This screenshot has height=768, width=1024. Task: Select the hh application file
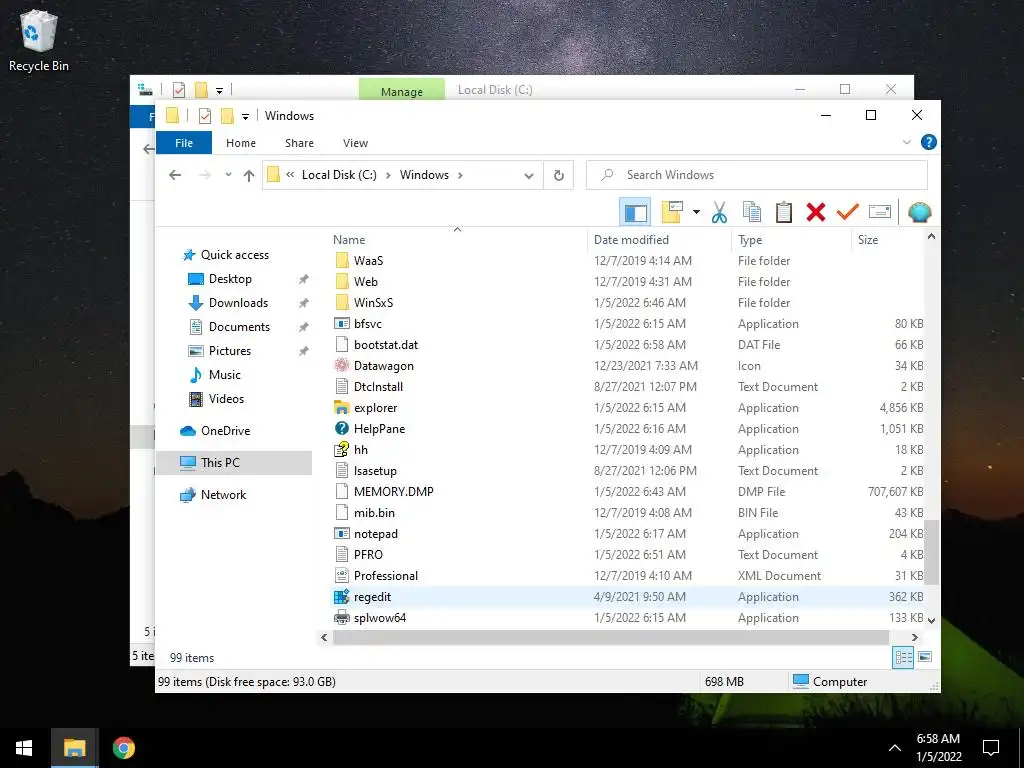[360, 450]
